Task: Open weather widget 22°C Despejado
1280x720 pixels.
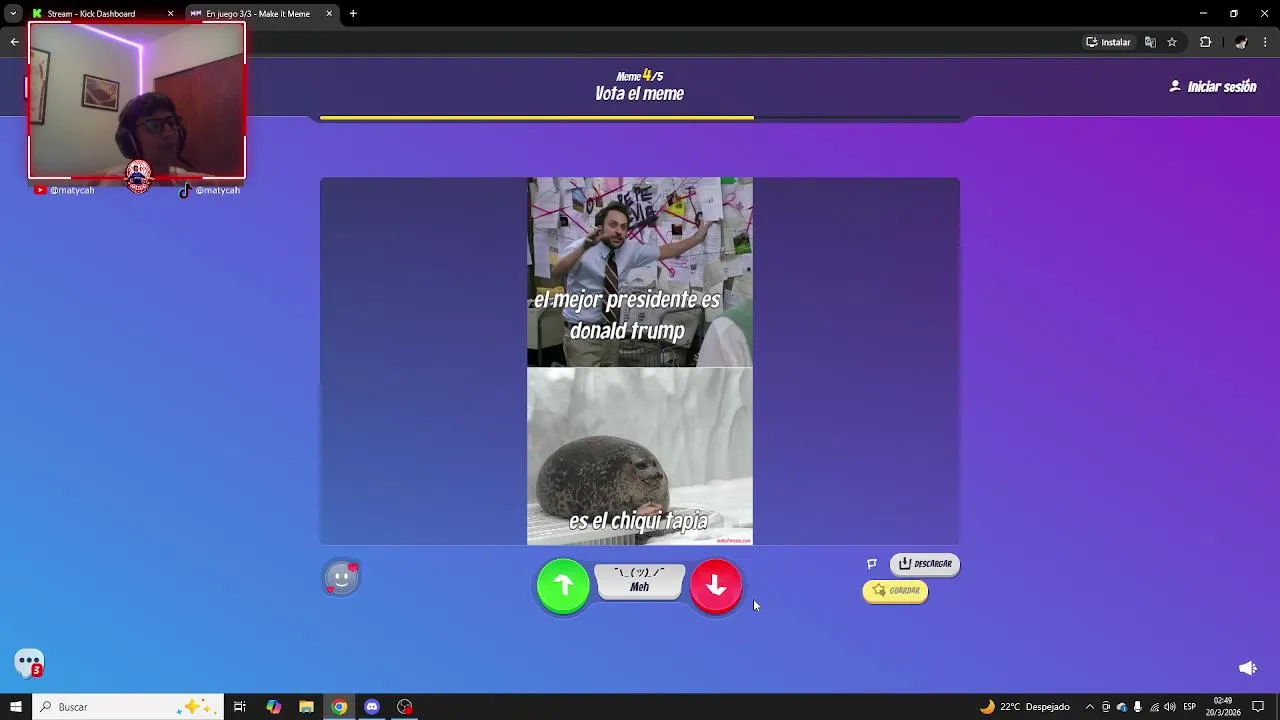Action: click(x=1025, y=707)
